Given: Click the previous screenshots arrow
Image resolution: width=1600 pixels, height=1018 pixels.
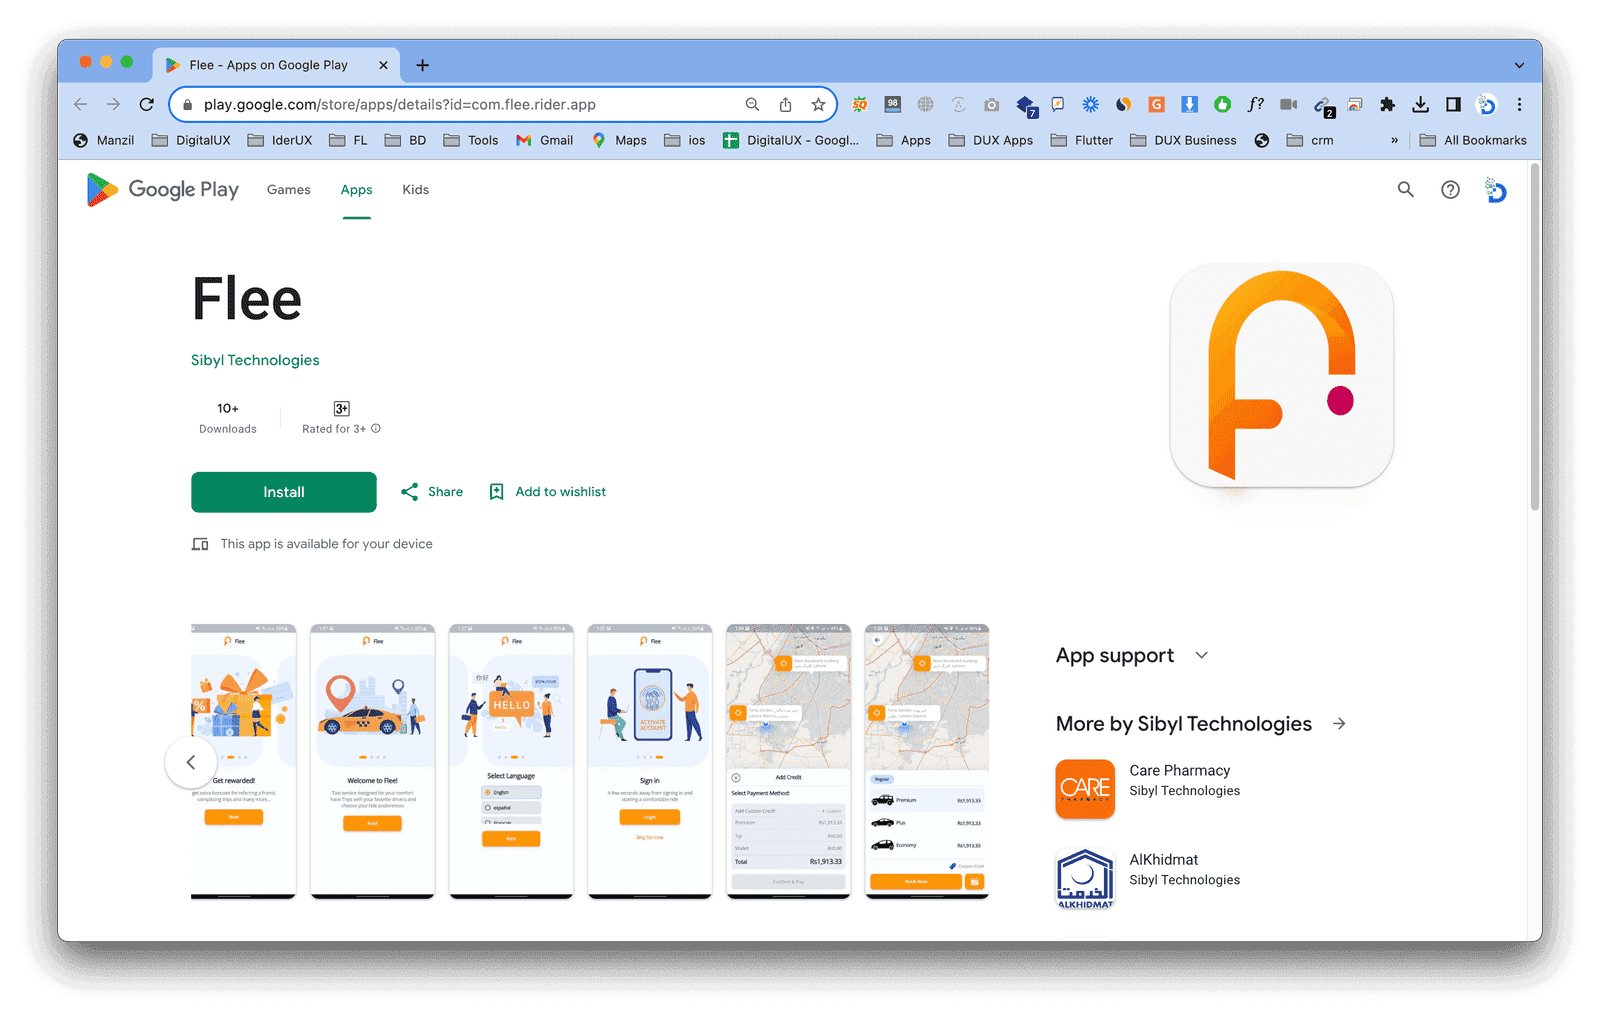Looking at the screenshot, I should (190, 762).
